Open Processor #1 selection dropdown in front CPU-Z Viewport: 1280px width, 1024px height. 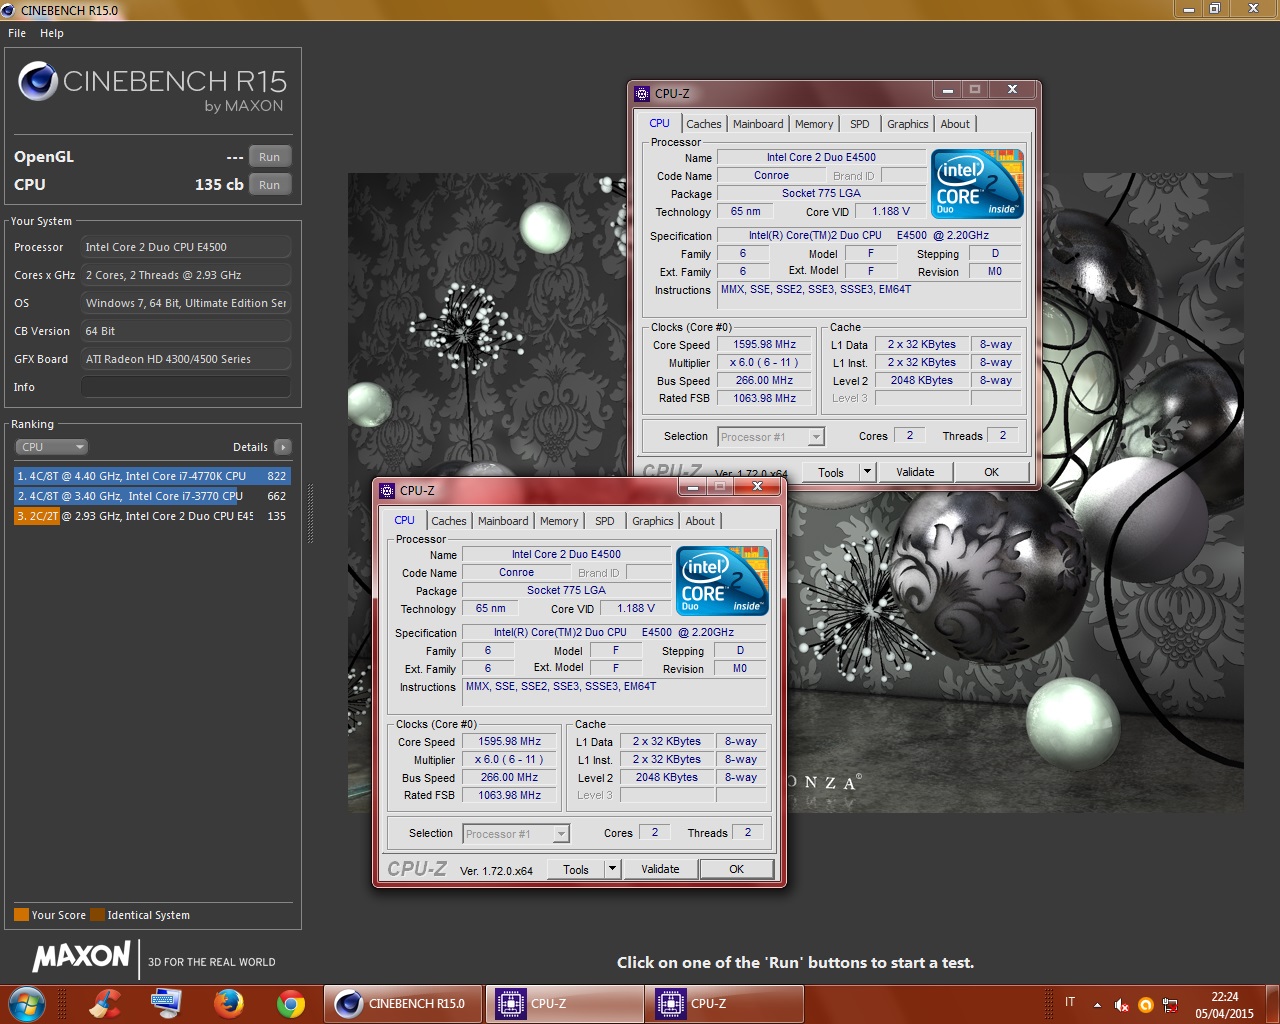click(x=516, y=834)
